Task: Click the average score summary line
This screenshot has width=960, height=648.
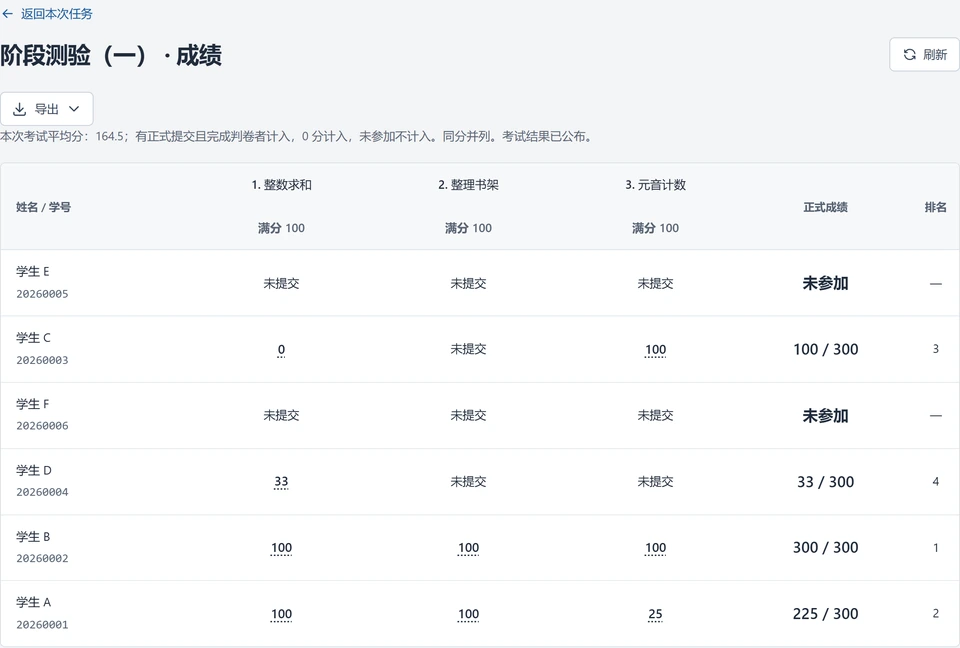Action: pos(297,137)
